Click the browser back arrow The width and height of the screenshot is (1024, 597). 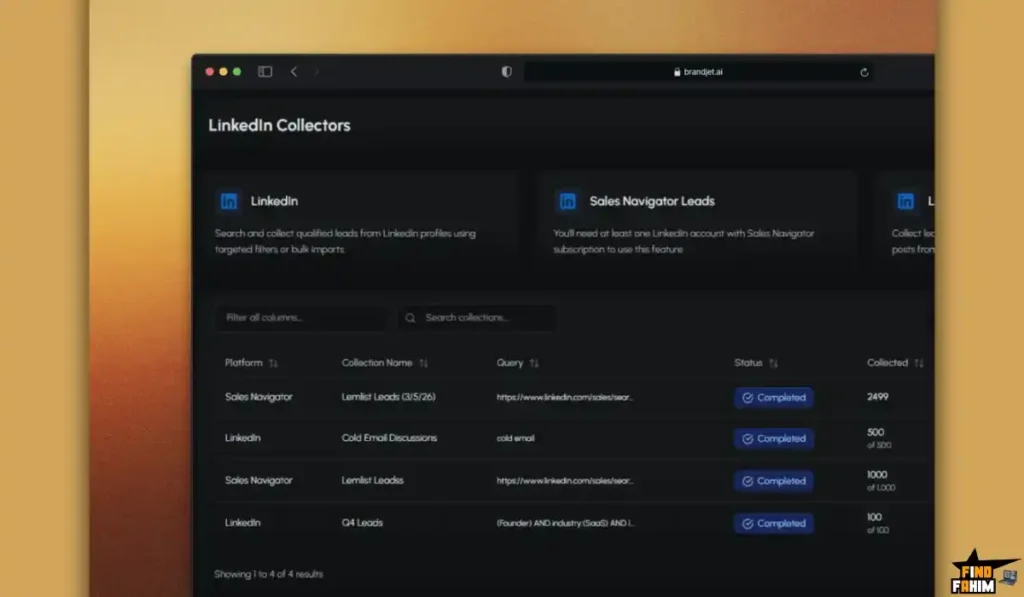[x=293, y=72]
